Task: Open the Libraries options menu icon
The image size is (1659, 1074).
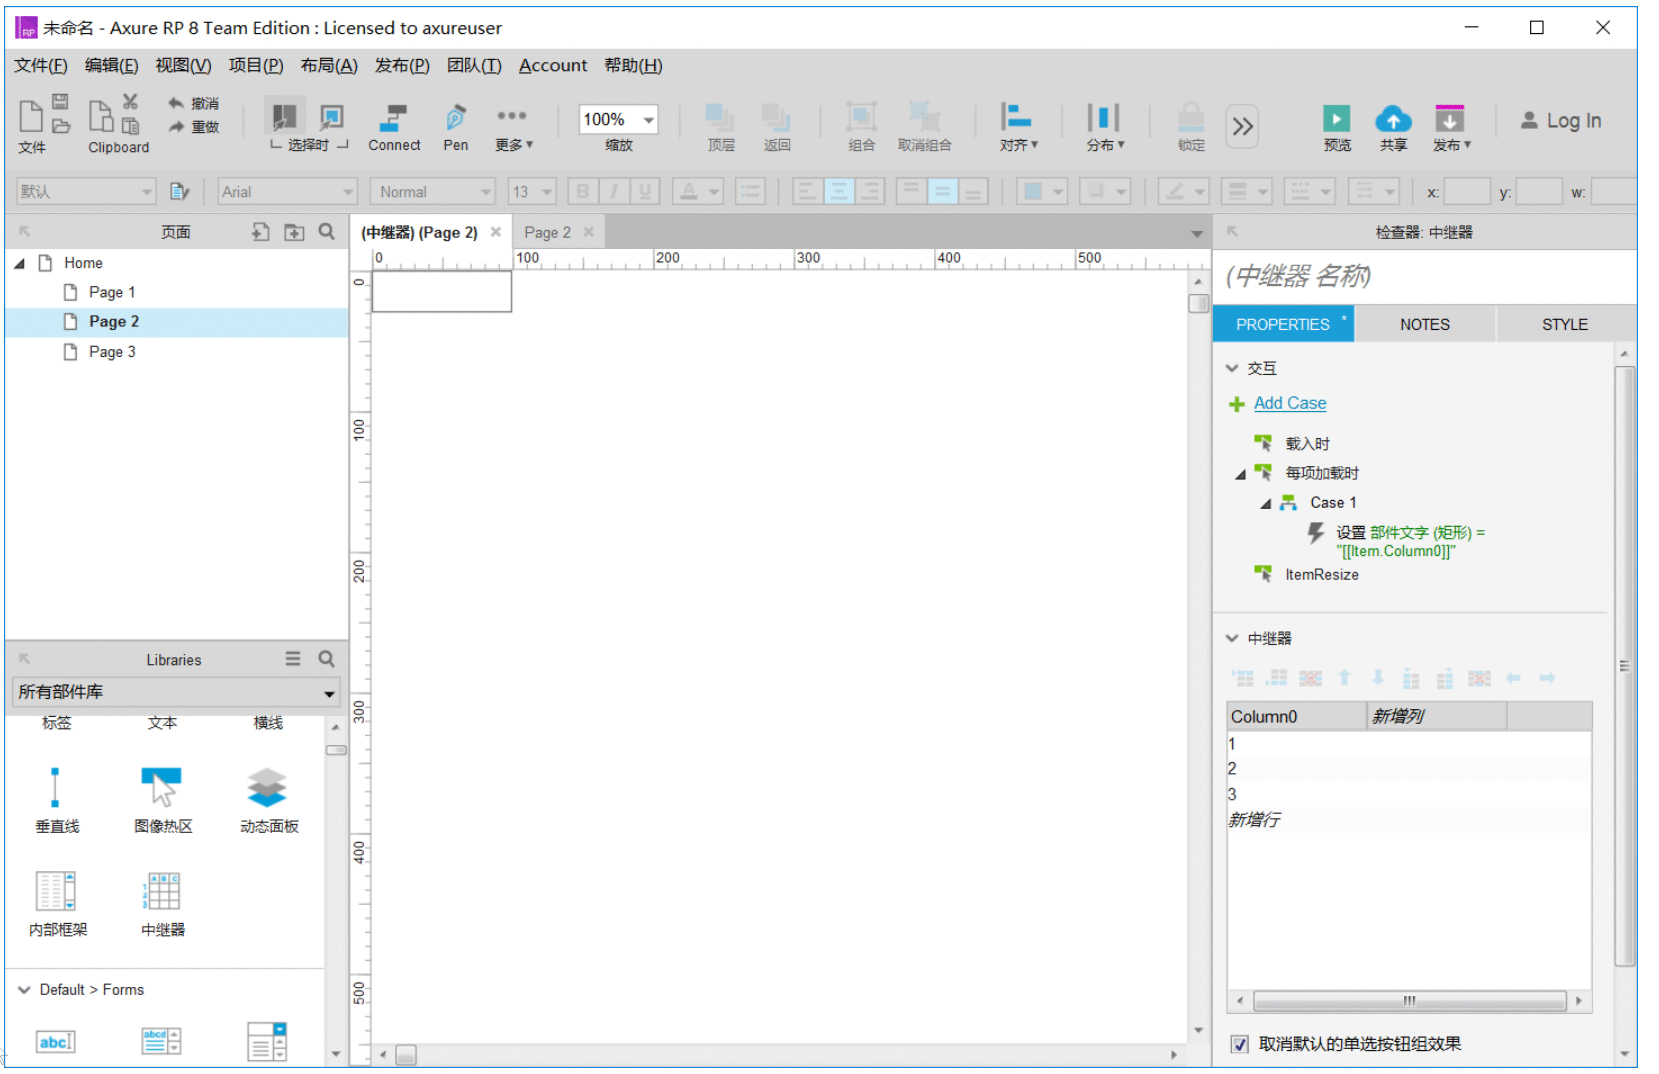Action: [293, 659]
